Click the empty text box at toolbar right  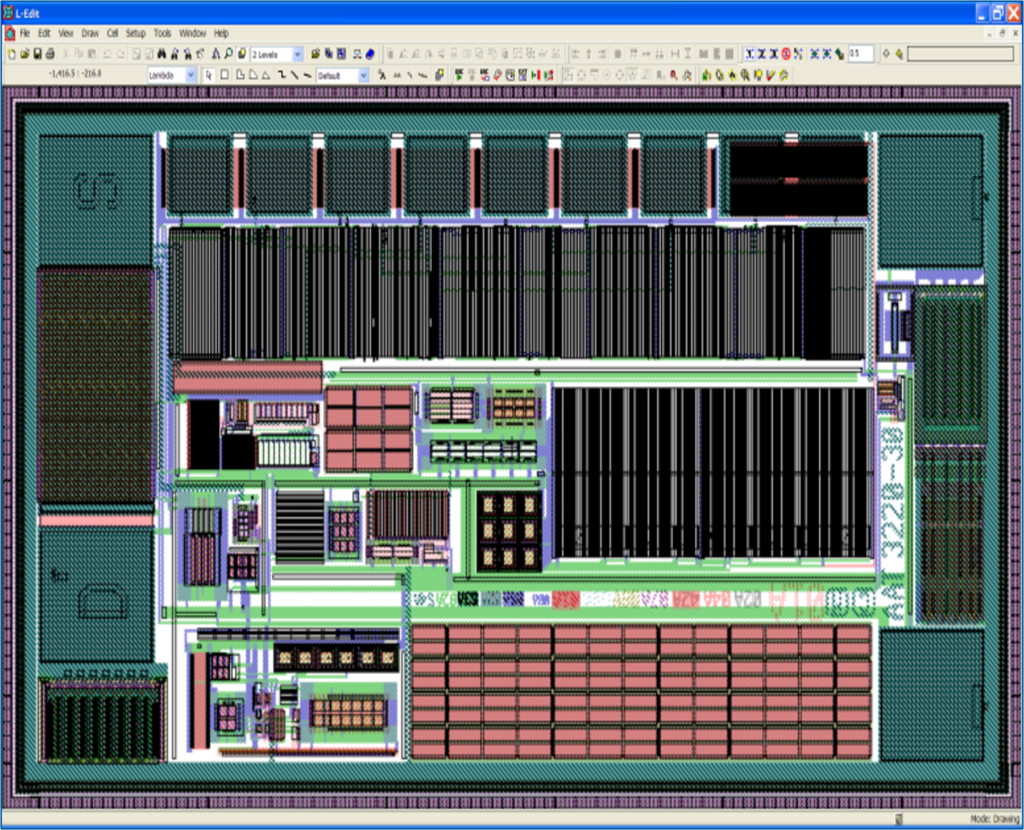pos(960,54)
